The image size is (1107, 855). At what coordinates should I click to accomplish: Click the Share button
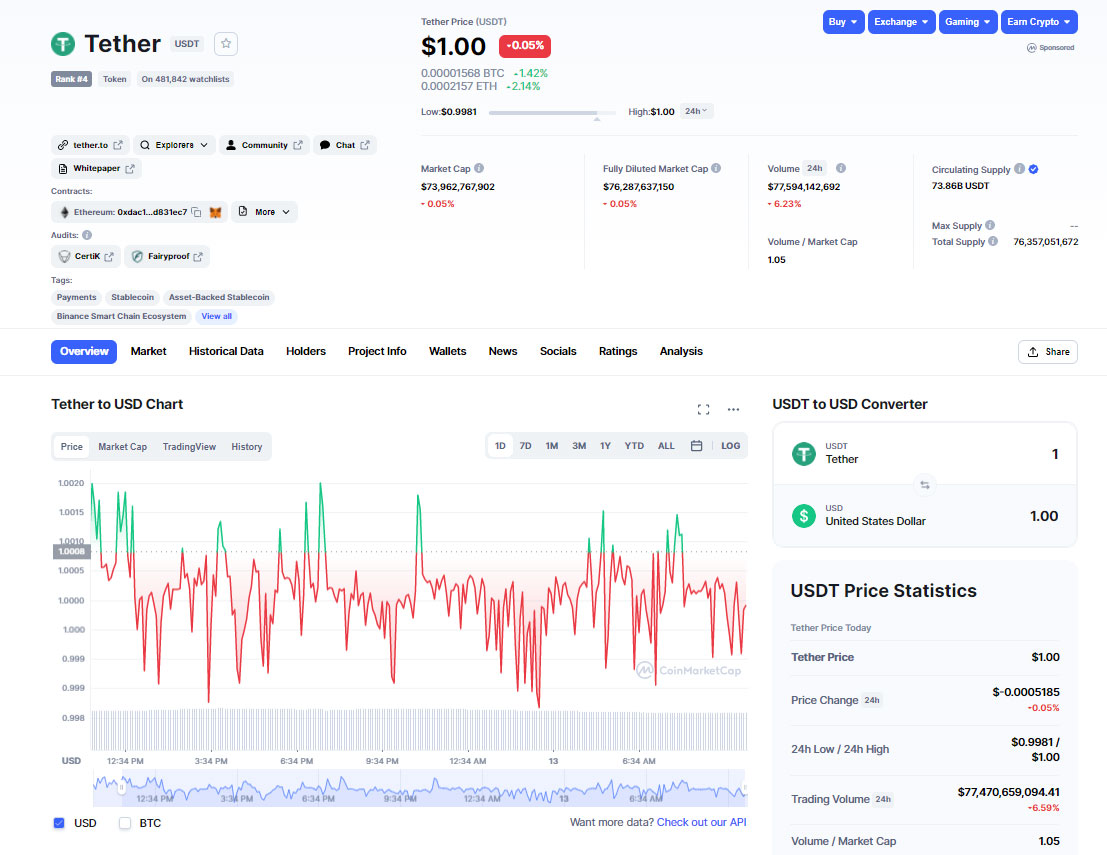1048,352
